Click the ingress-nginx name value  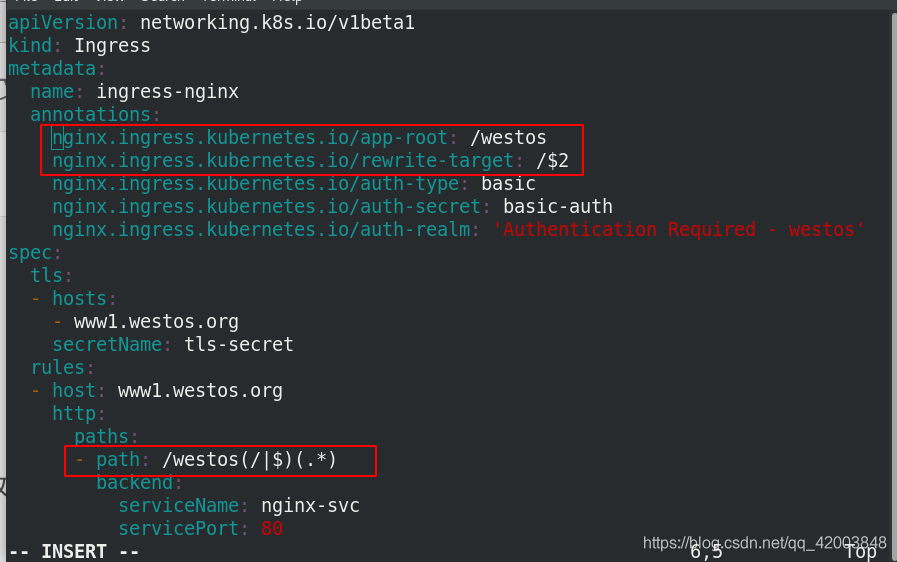[x=167, y=92]
